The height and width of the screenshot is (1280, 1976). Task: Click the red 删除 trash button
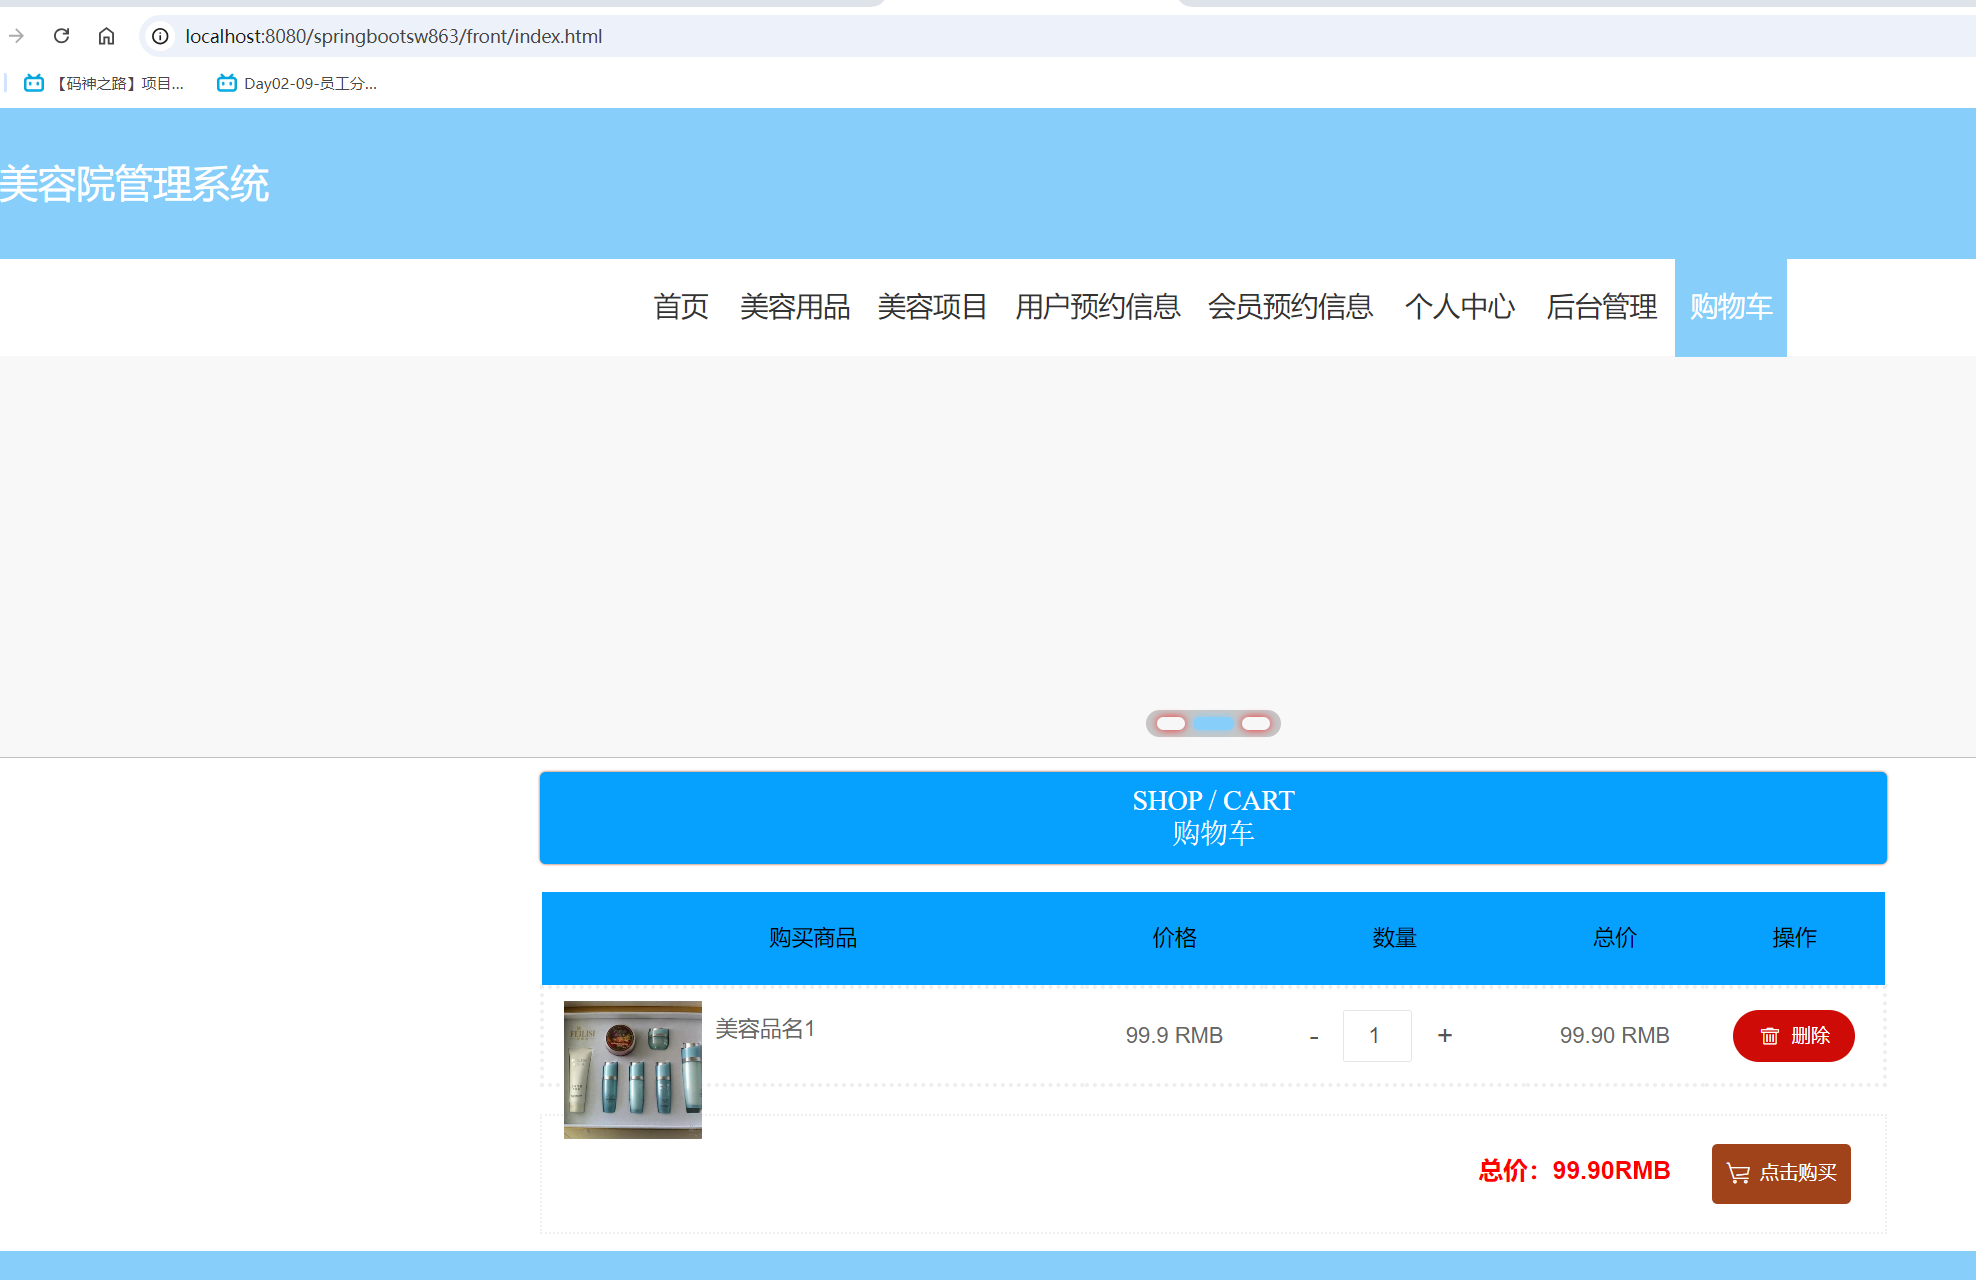coord(1793,1036)
